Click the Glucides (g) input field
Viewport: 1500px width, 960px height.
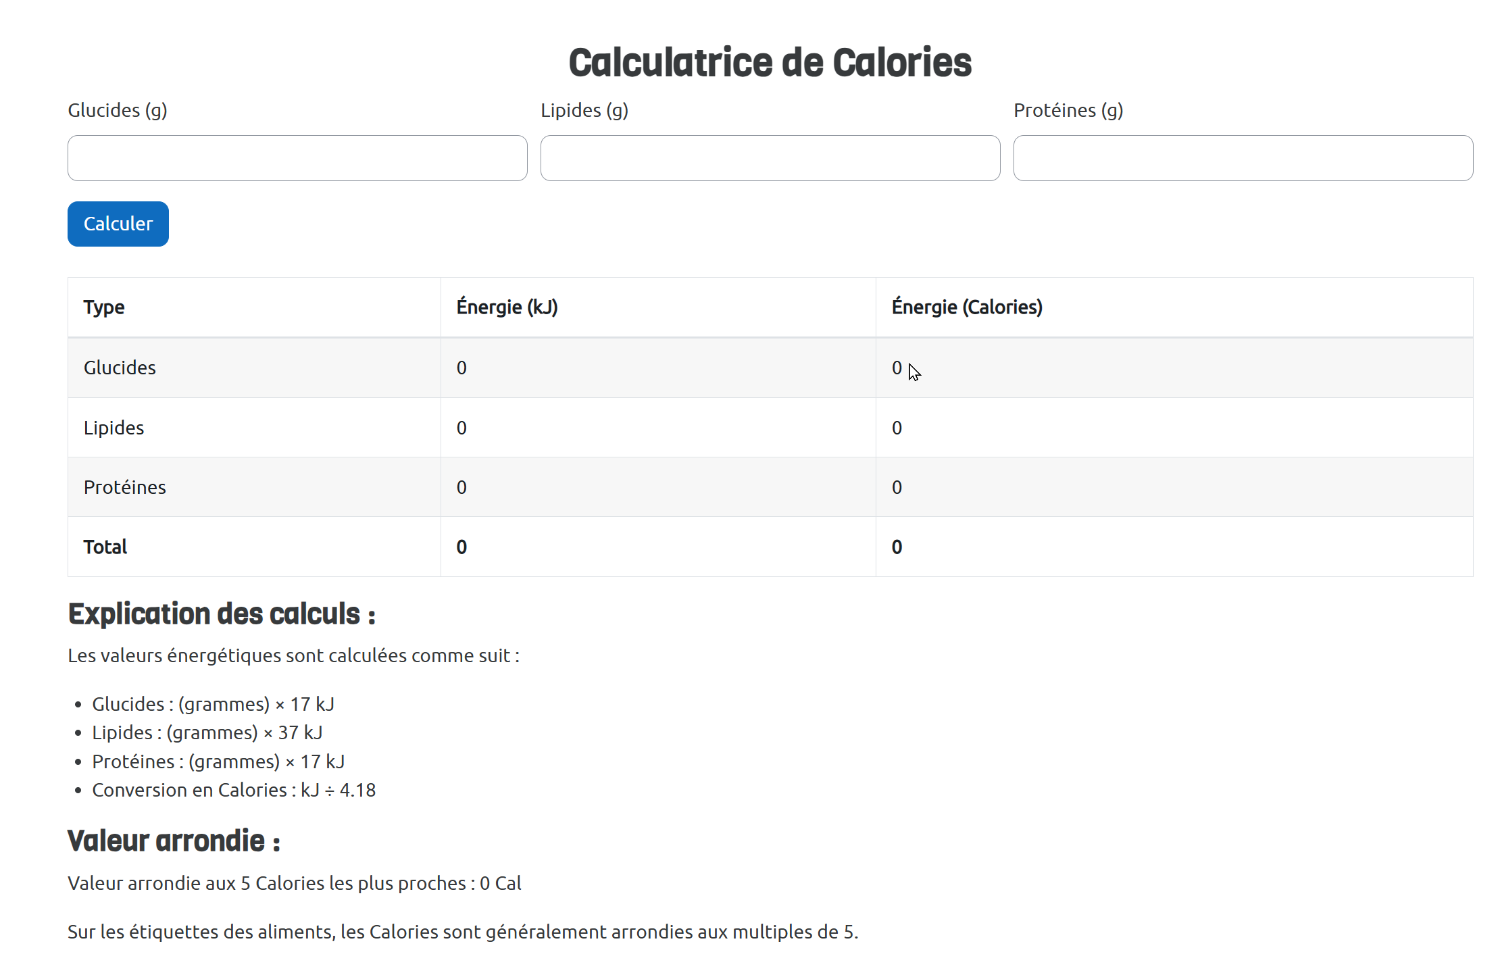click(297, 158)
